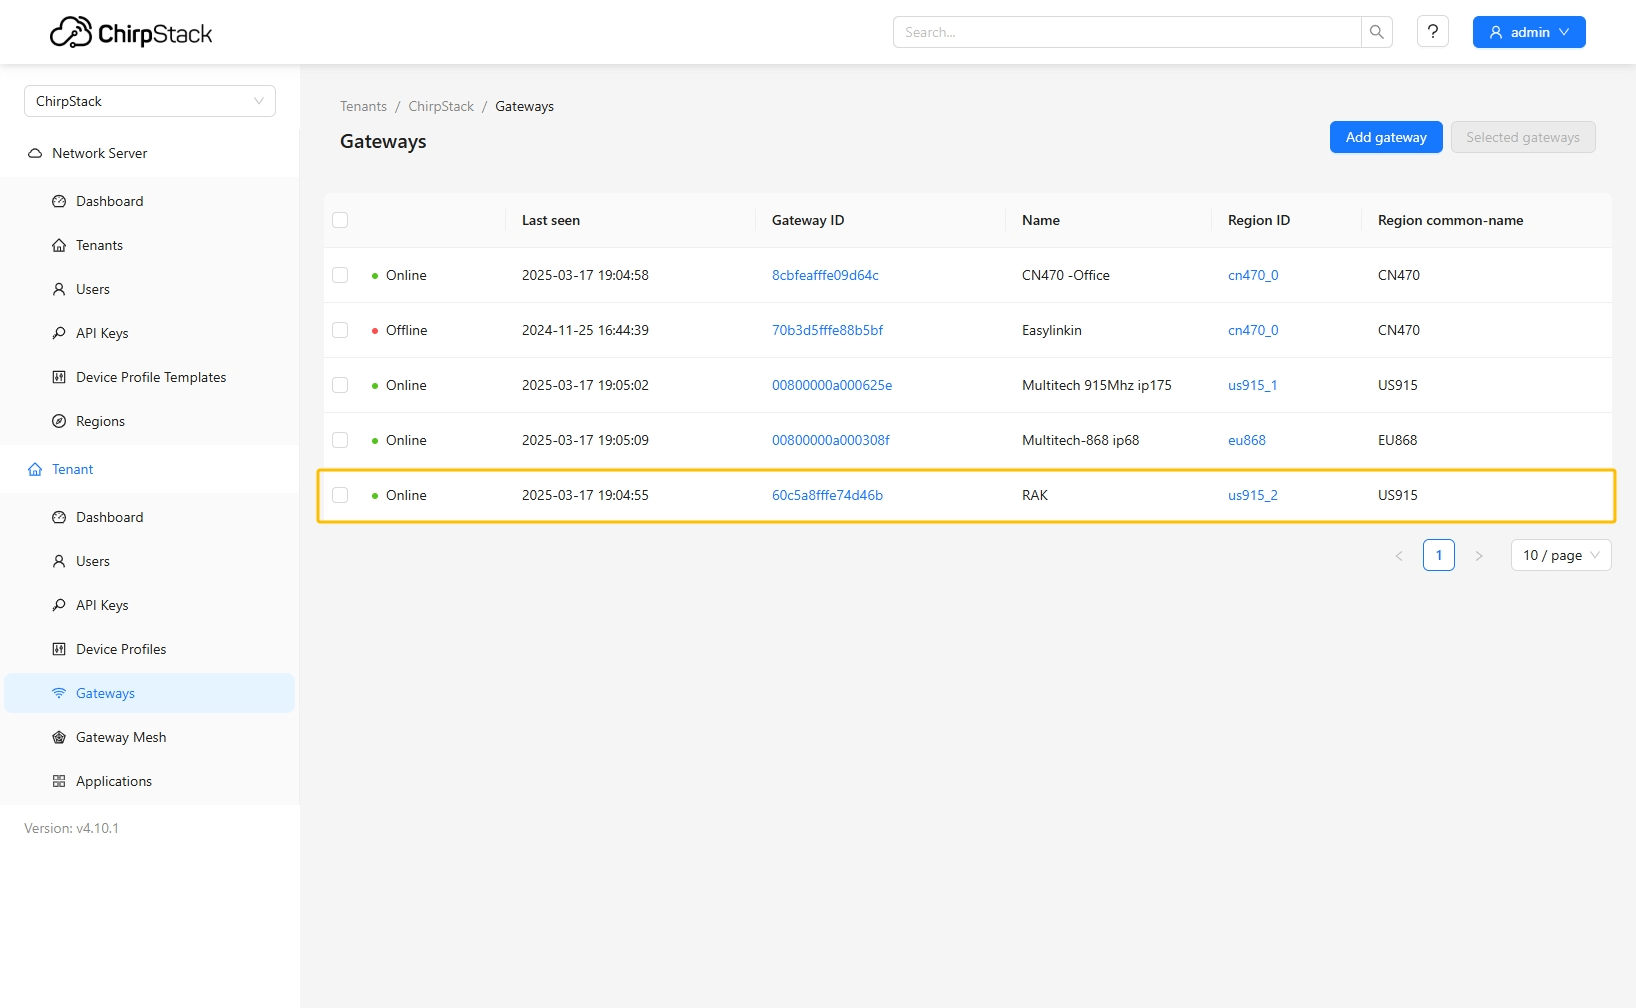Image resolution: width=1636 pixels, height=1008 pixels.
Task: Click the Applications grid icon
Action: [x=59, y=781]
